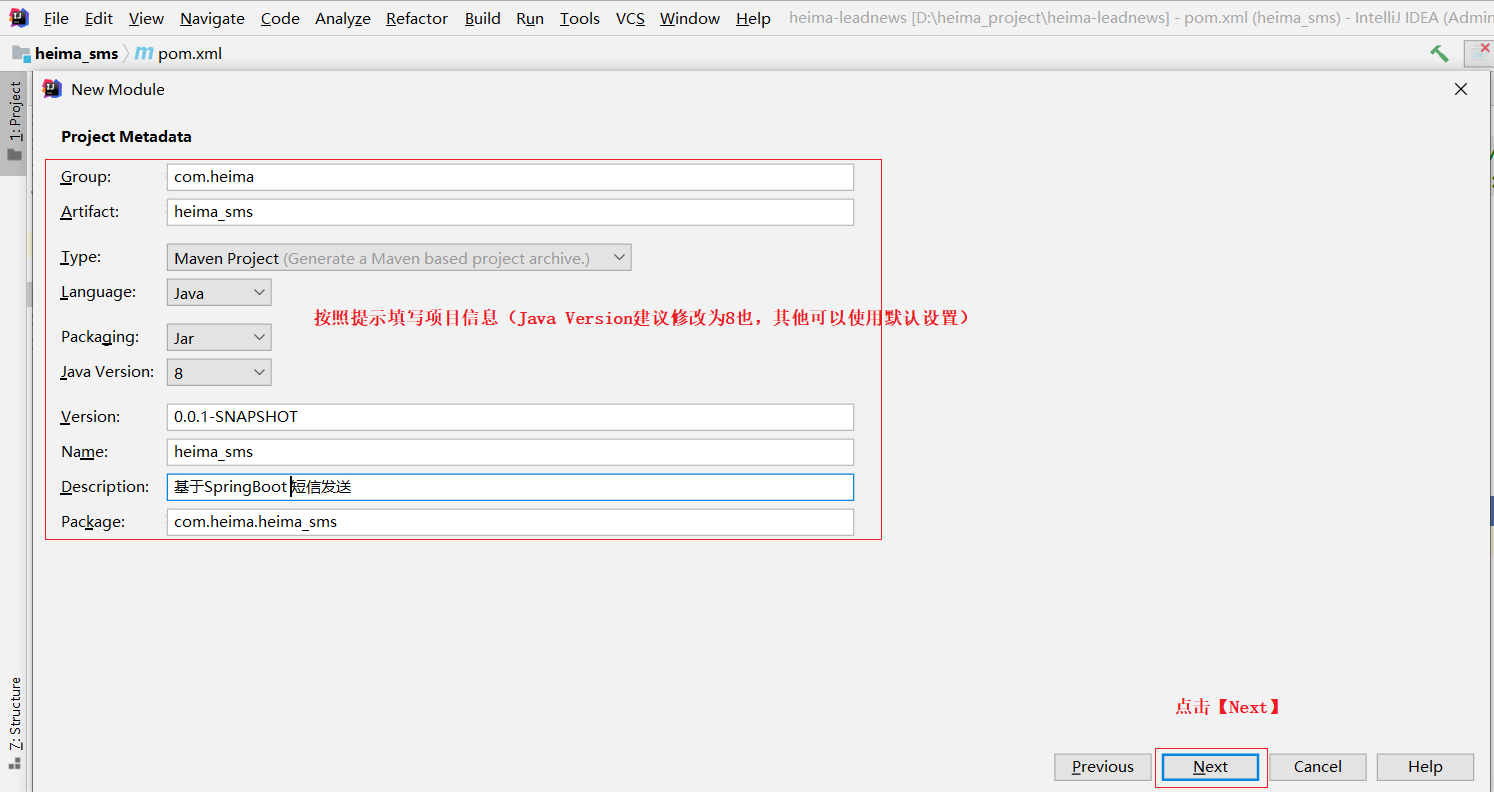This screenshot has height=792, width=1494.
Task: Open the Edit menu
Action: (99, 18)
